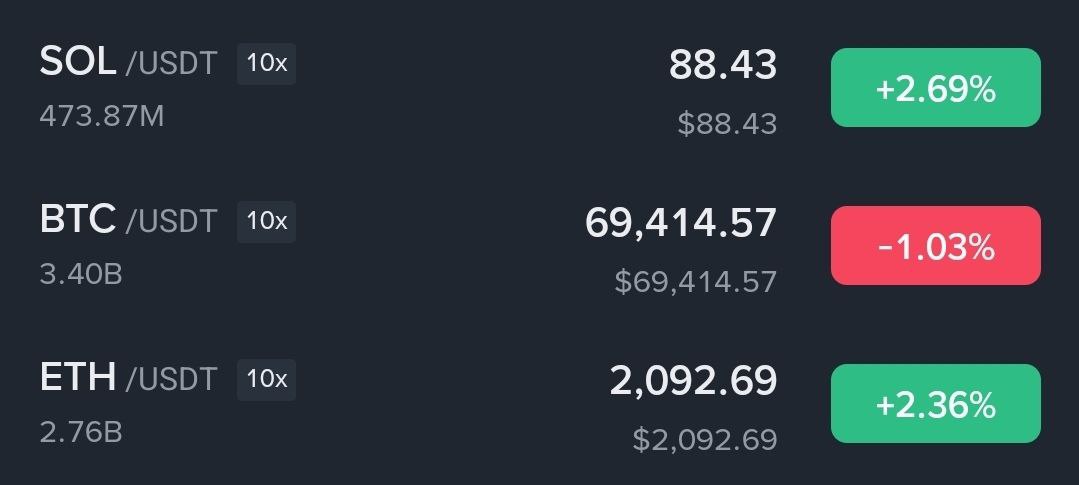
Task: Select the BTC last price 69,414.57
Action: 680,222
